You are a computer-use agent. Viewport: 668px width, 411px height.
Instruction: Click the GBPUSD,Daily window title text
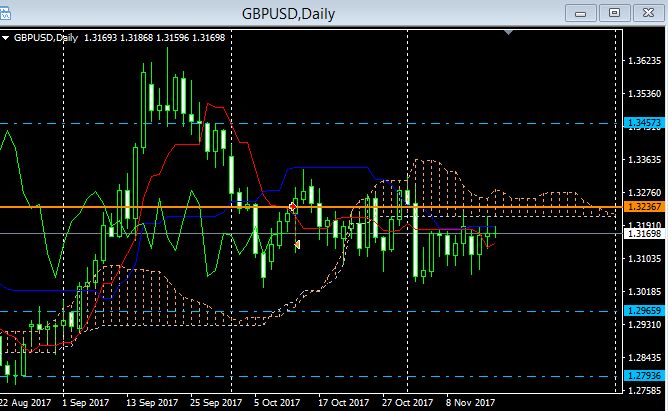pyautogui.click(x=288, y=14)
